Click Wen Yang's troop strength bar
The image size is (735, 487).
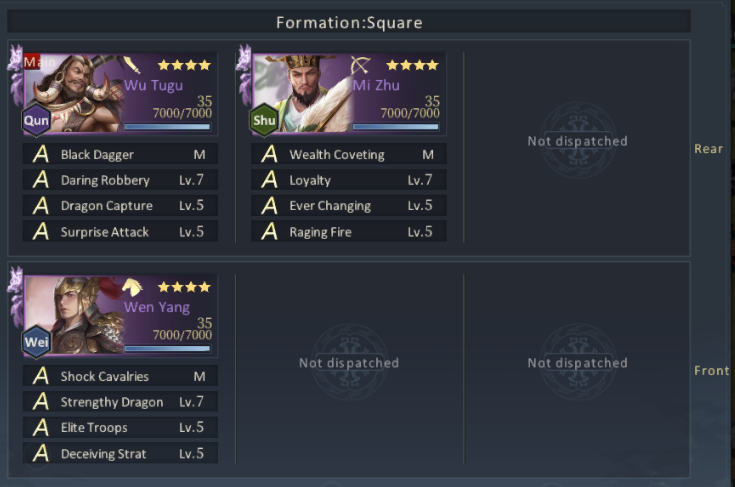coord(167,349)
